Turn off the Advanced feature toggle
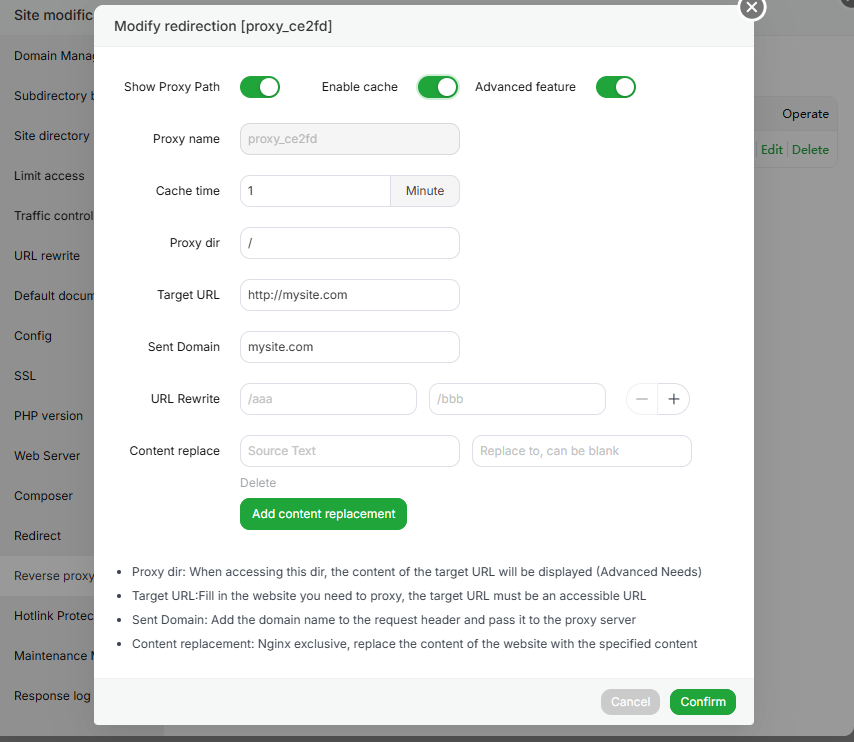 pos(616,87)
